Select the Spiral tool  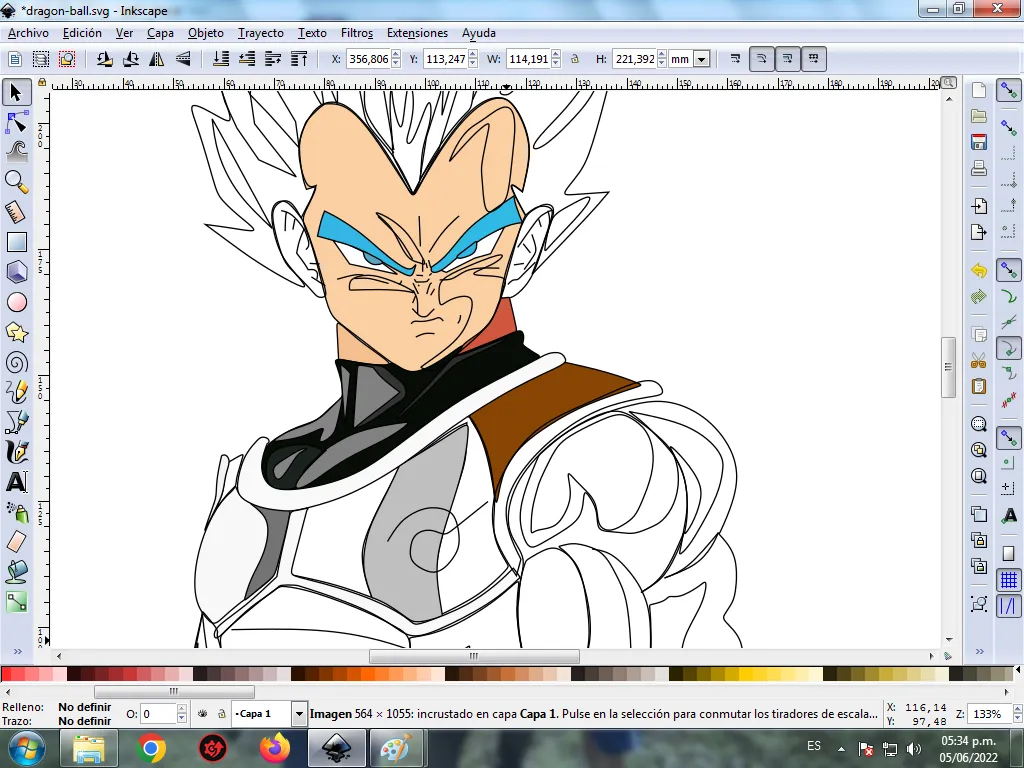point(16,362)
